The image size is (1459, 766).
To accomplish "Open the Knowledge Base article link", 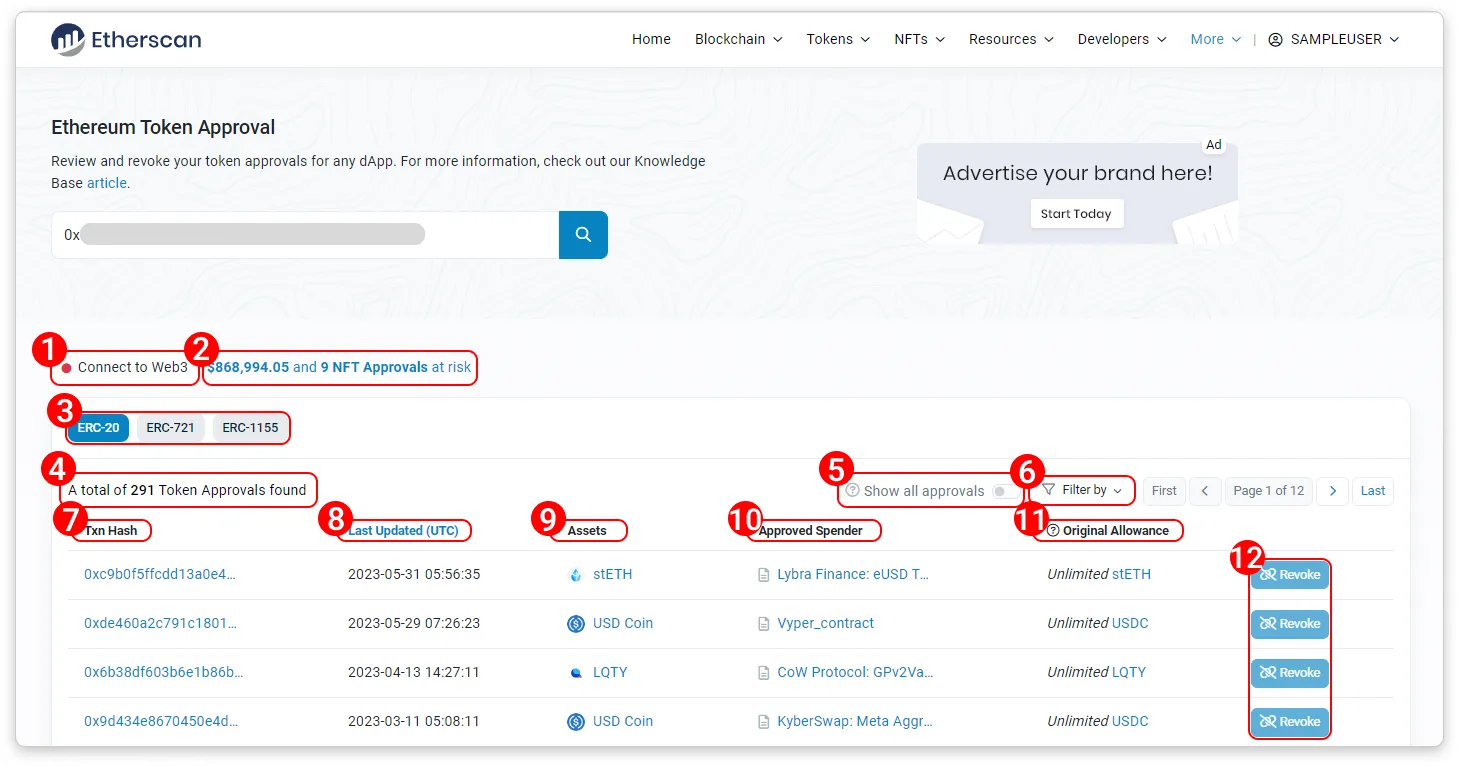I will tap(106, 183).
